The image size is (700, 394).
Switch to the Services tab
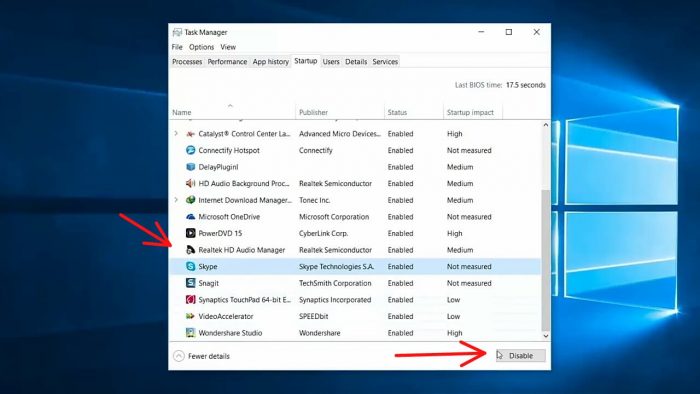(385, 62)
